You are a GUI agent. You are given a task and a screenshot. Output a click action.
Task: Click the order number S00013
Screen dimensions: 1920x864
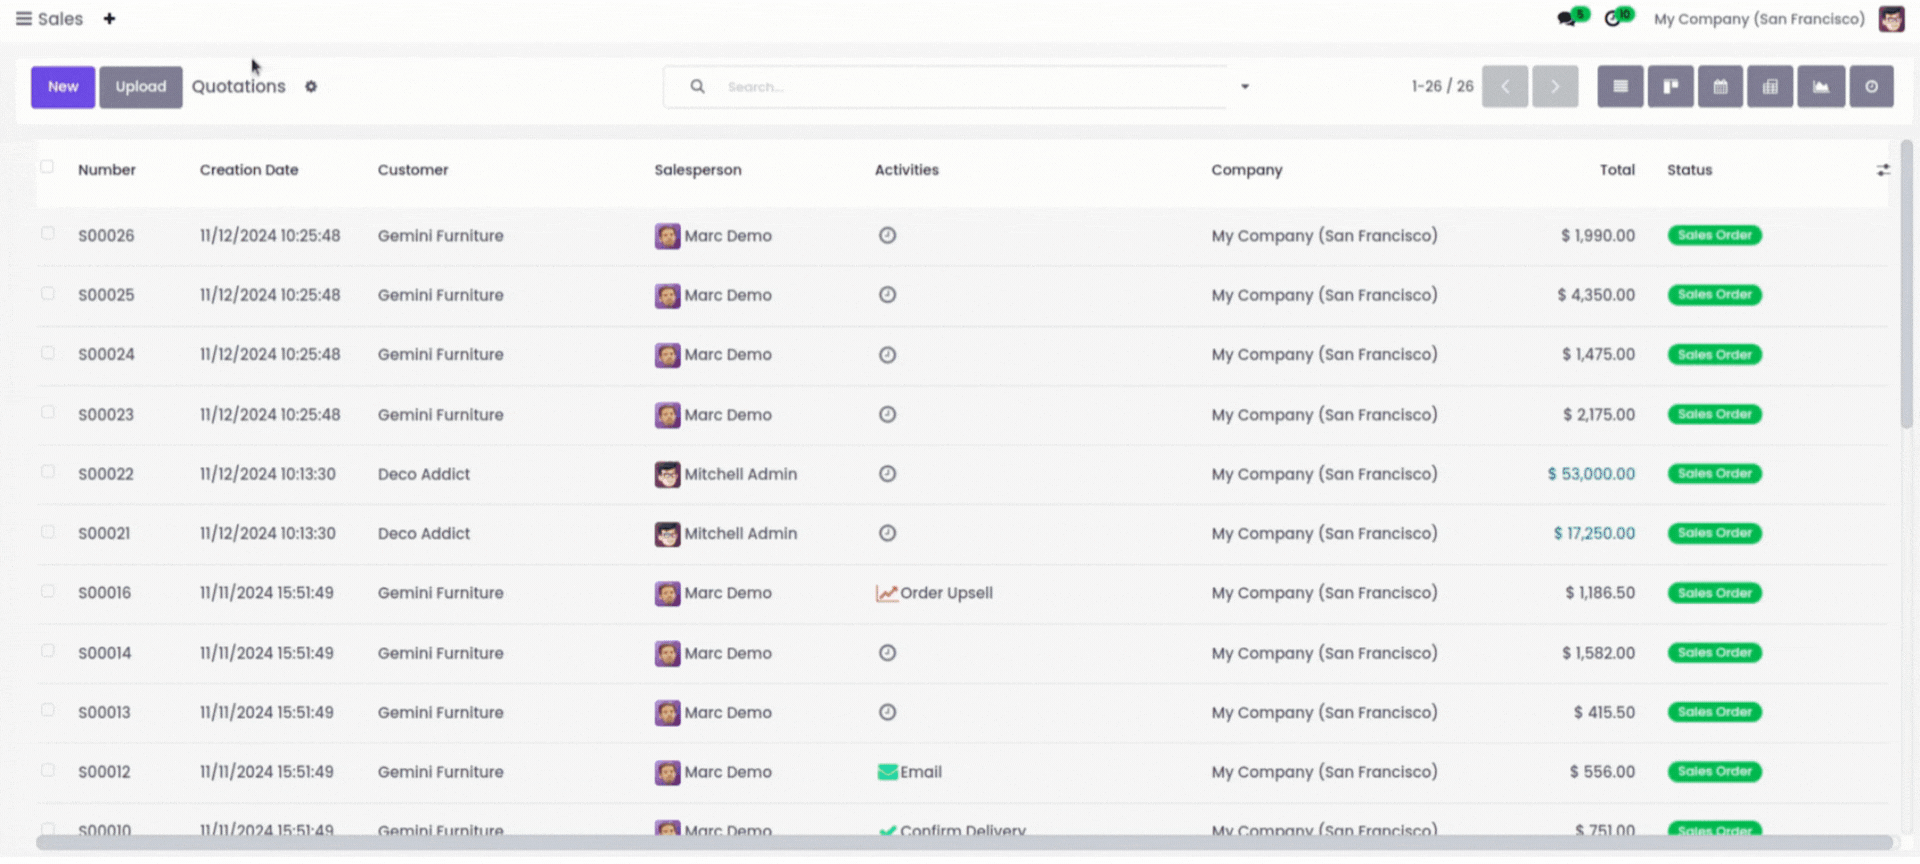coord(105,713)
